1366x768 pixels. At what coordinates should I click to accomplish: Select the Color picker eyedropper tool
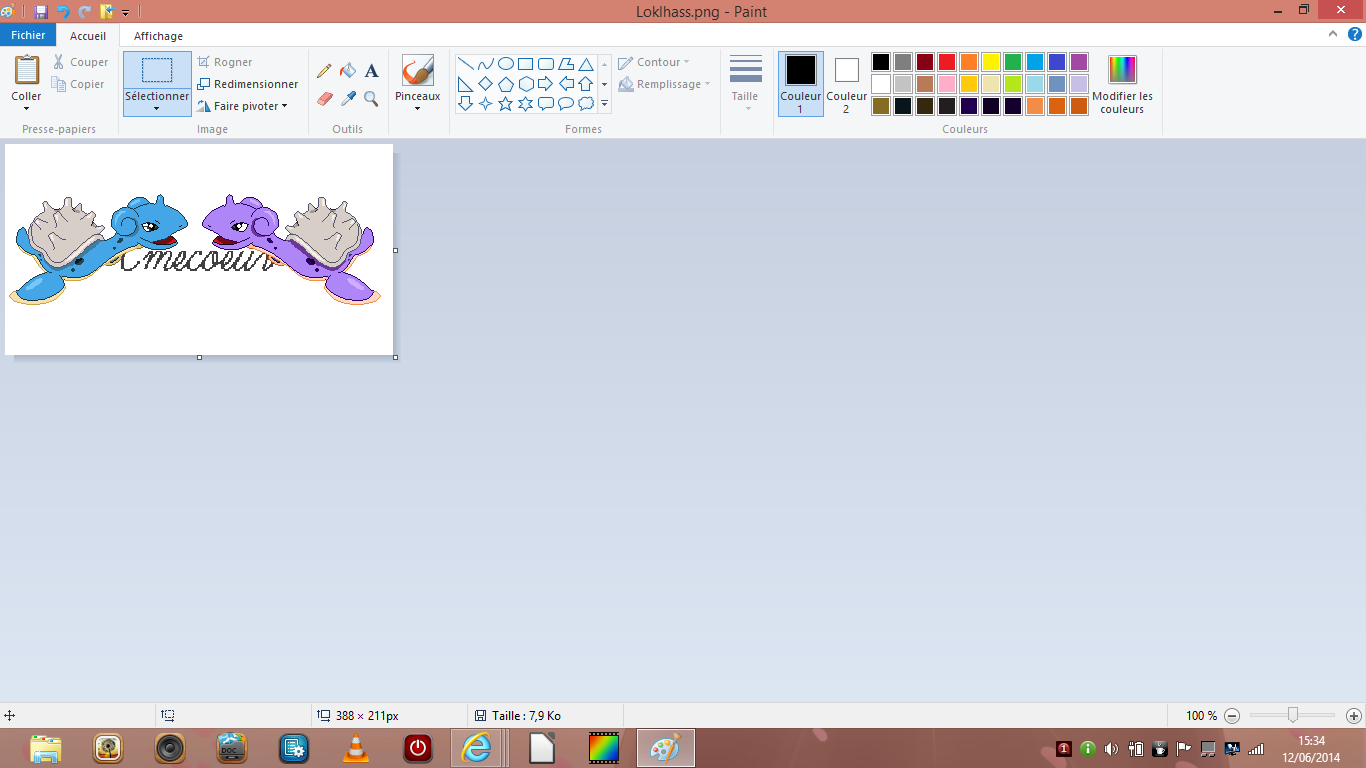(348, 98)
